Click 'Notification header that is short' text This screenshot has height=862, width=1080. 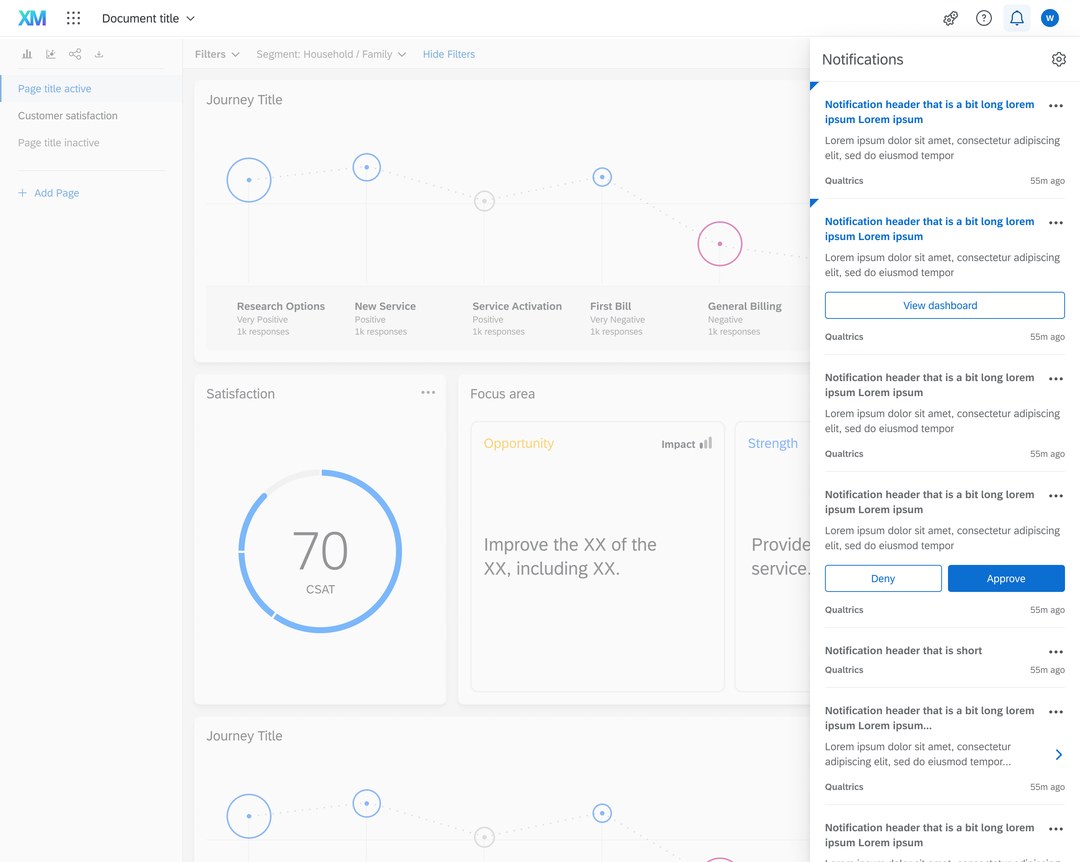(903, 650)
